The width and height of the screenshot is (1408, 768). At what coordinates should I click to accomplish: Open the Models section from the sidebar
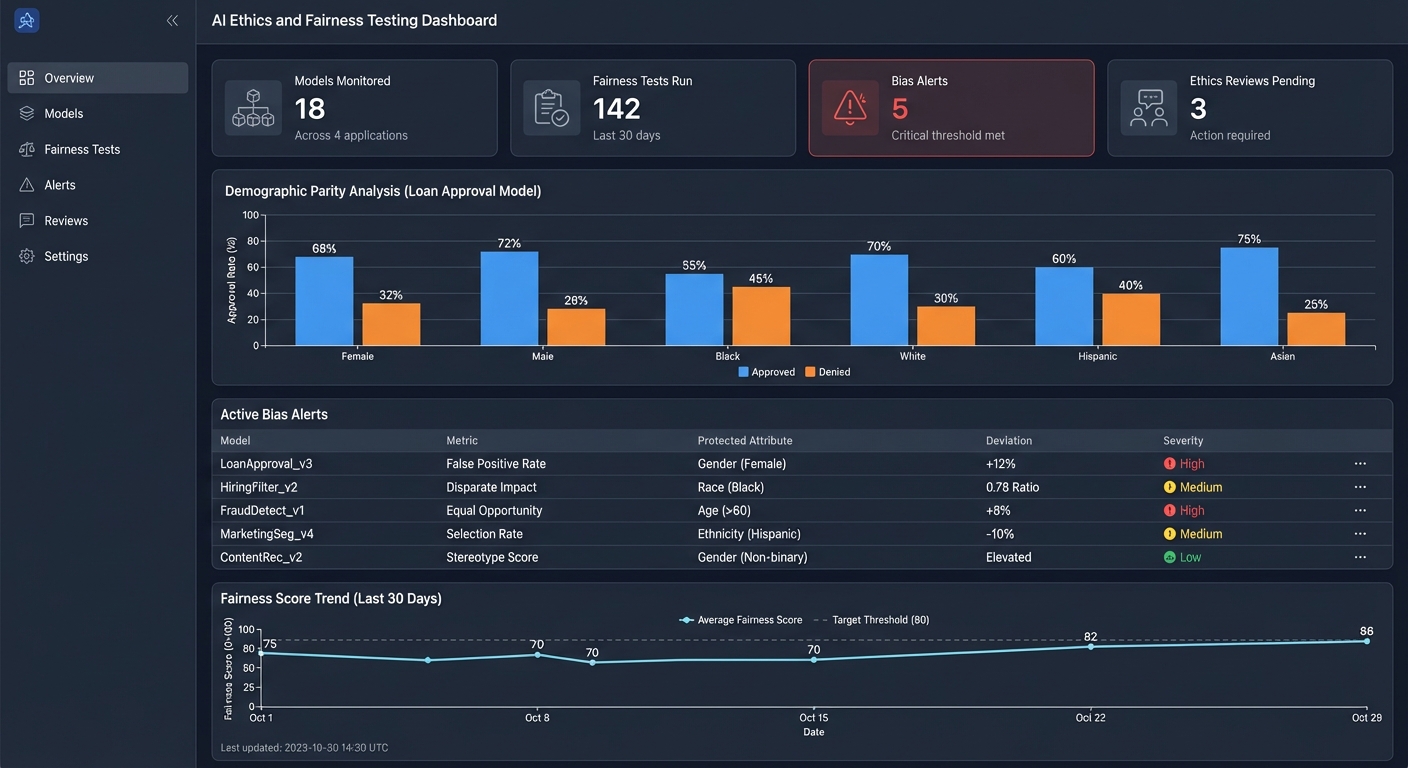click(26, 113)
